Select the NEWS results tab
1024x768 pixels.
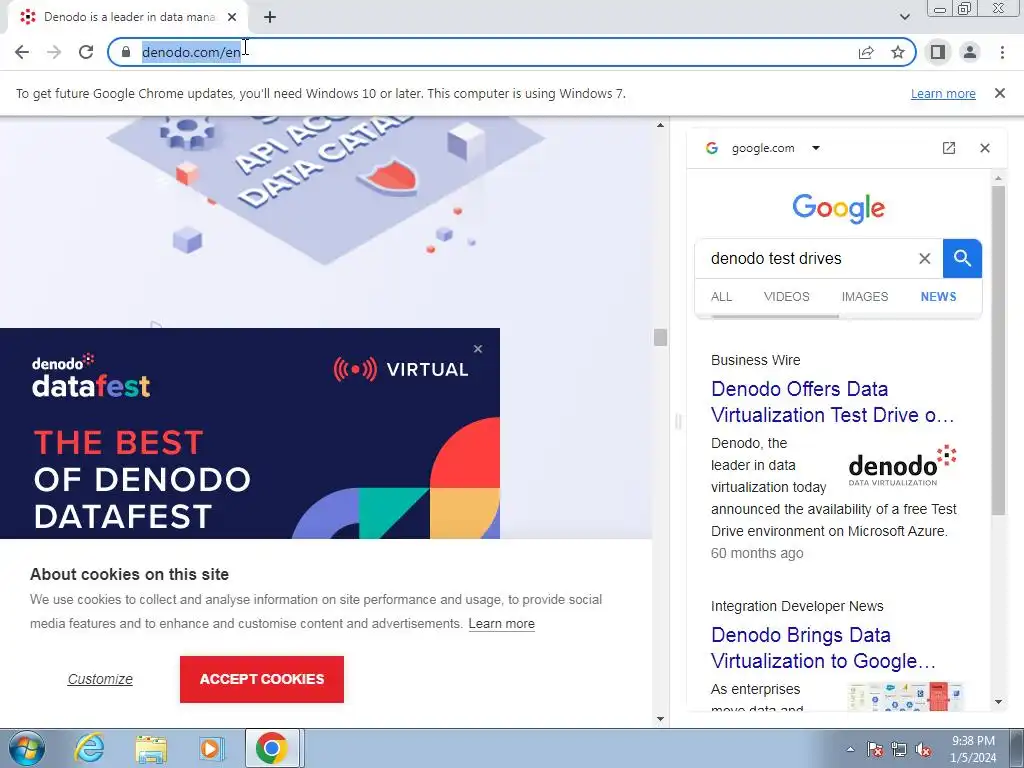(x=938, y=296)
